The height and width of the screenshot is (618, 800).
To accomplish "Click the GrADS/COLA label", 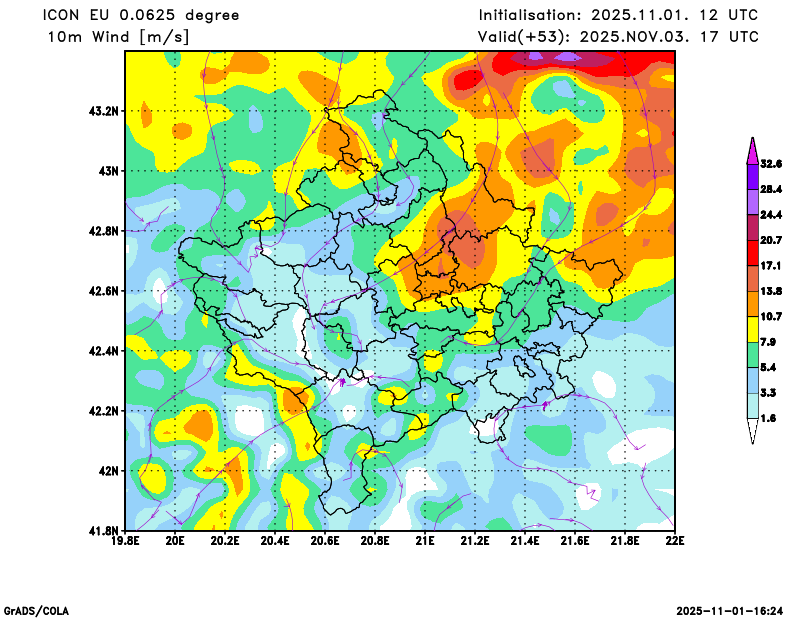I will pyautogui.click(x=36, y=610).
